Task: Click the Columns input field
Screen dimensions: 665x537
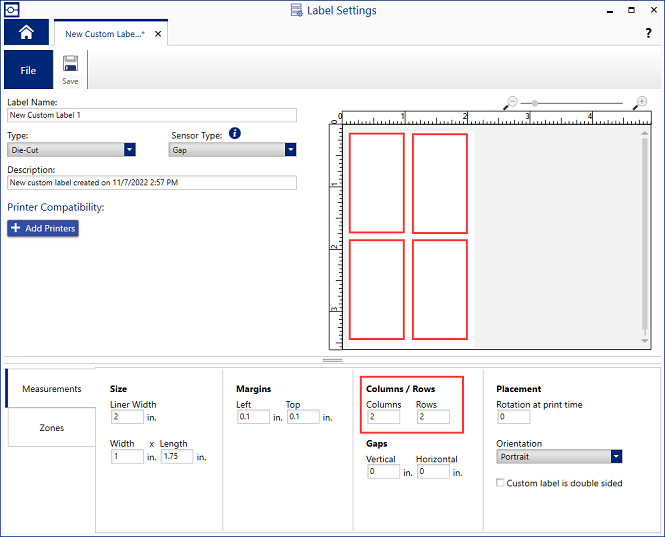Action: pyautogui.click(x=383, y=417)
